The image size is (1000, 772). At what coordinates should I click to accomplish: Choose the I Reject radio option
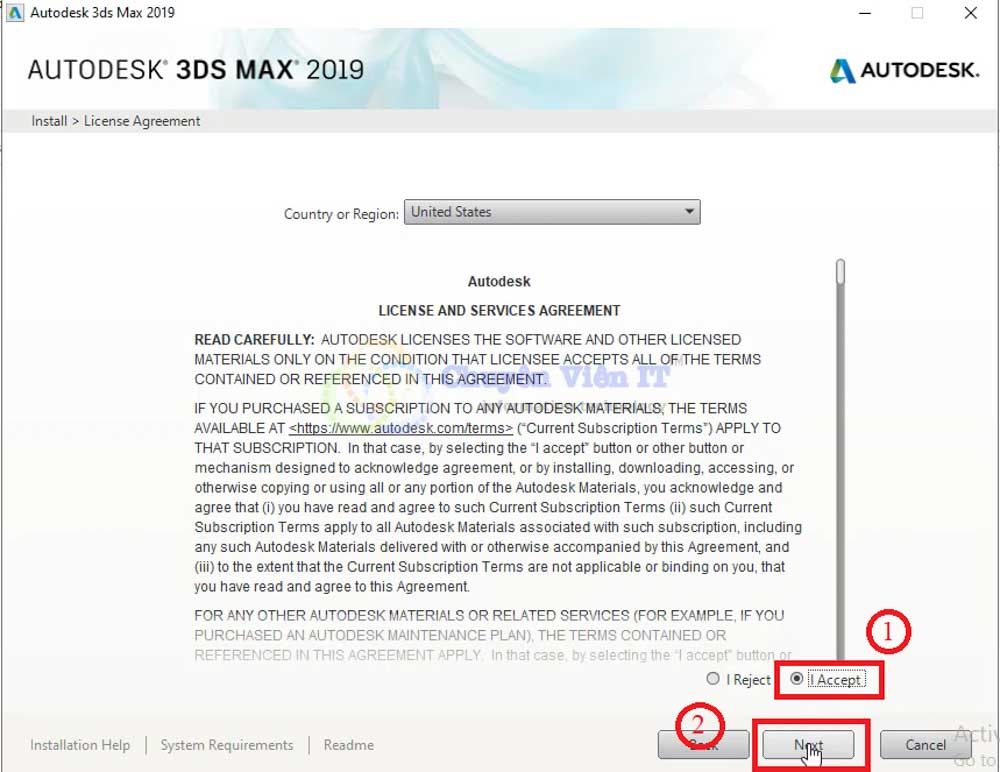pyautogui.click(x=713, y=679)
